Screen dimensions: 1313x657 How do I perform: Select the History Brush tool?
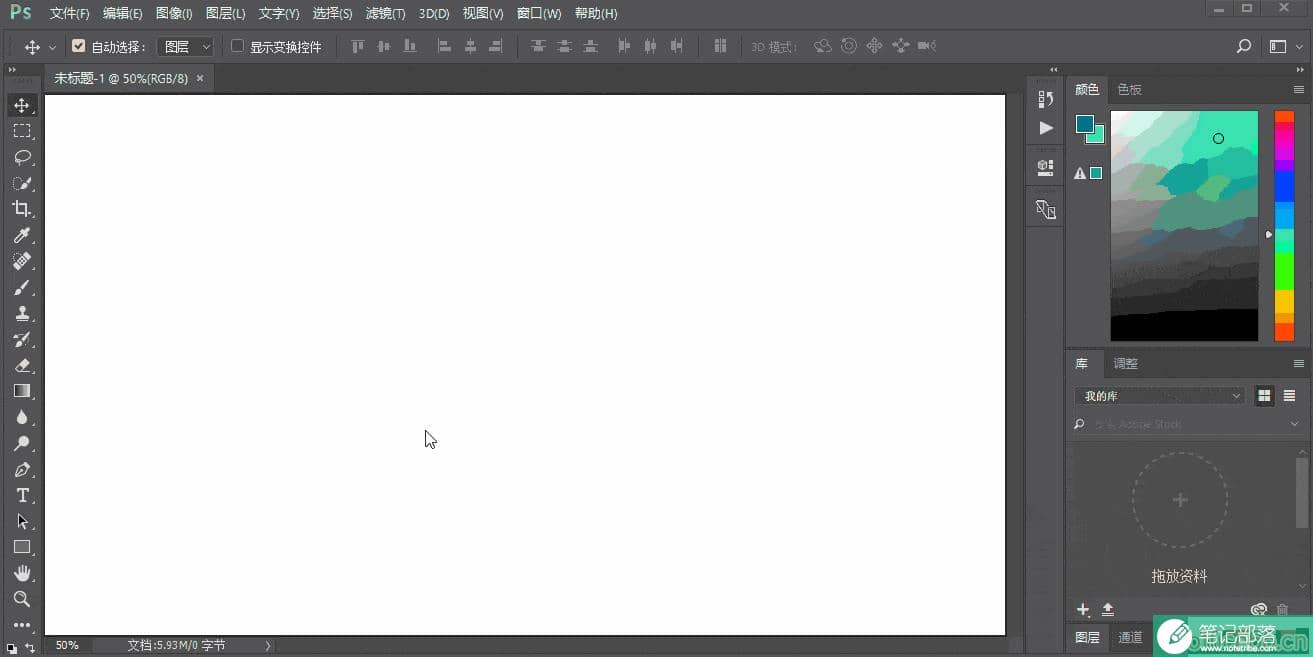[x=22, y=339]
